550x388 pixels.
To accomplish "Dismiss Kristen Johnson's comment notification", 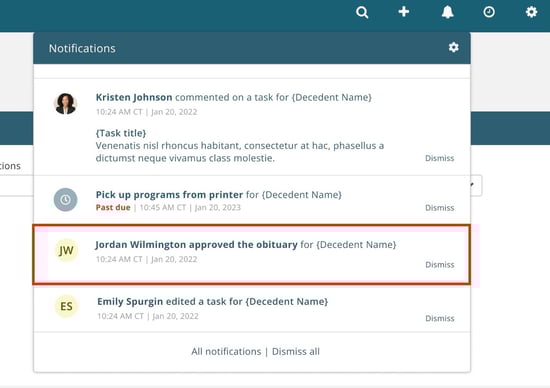I will (440, 158).
